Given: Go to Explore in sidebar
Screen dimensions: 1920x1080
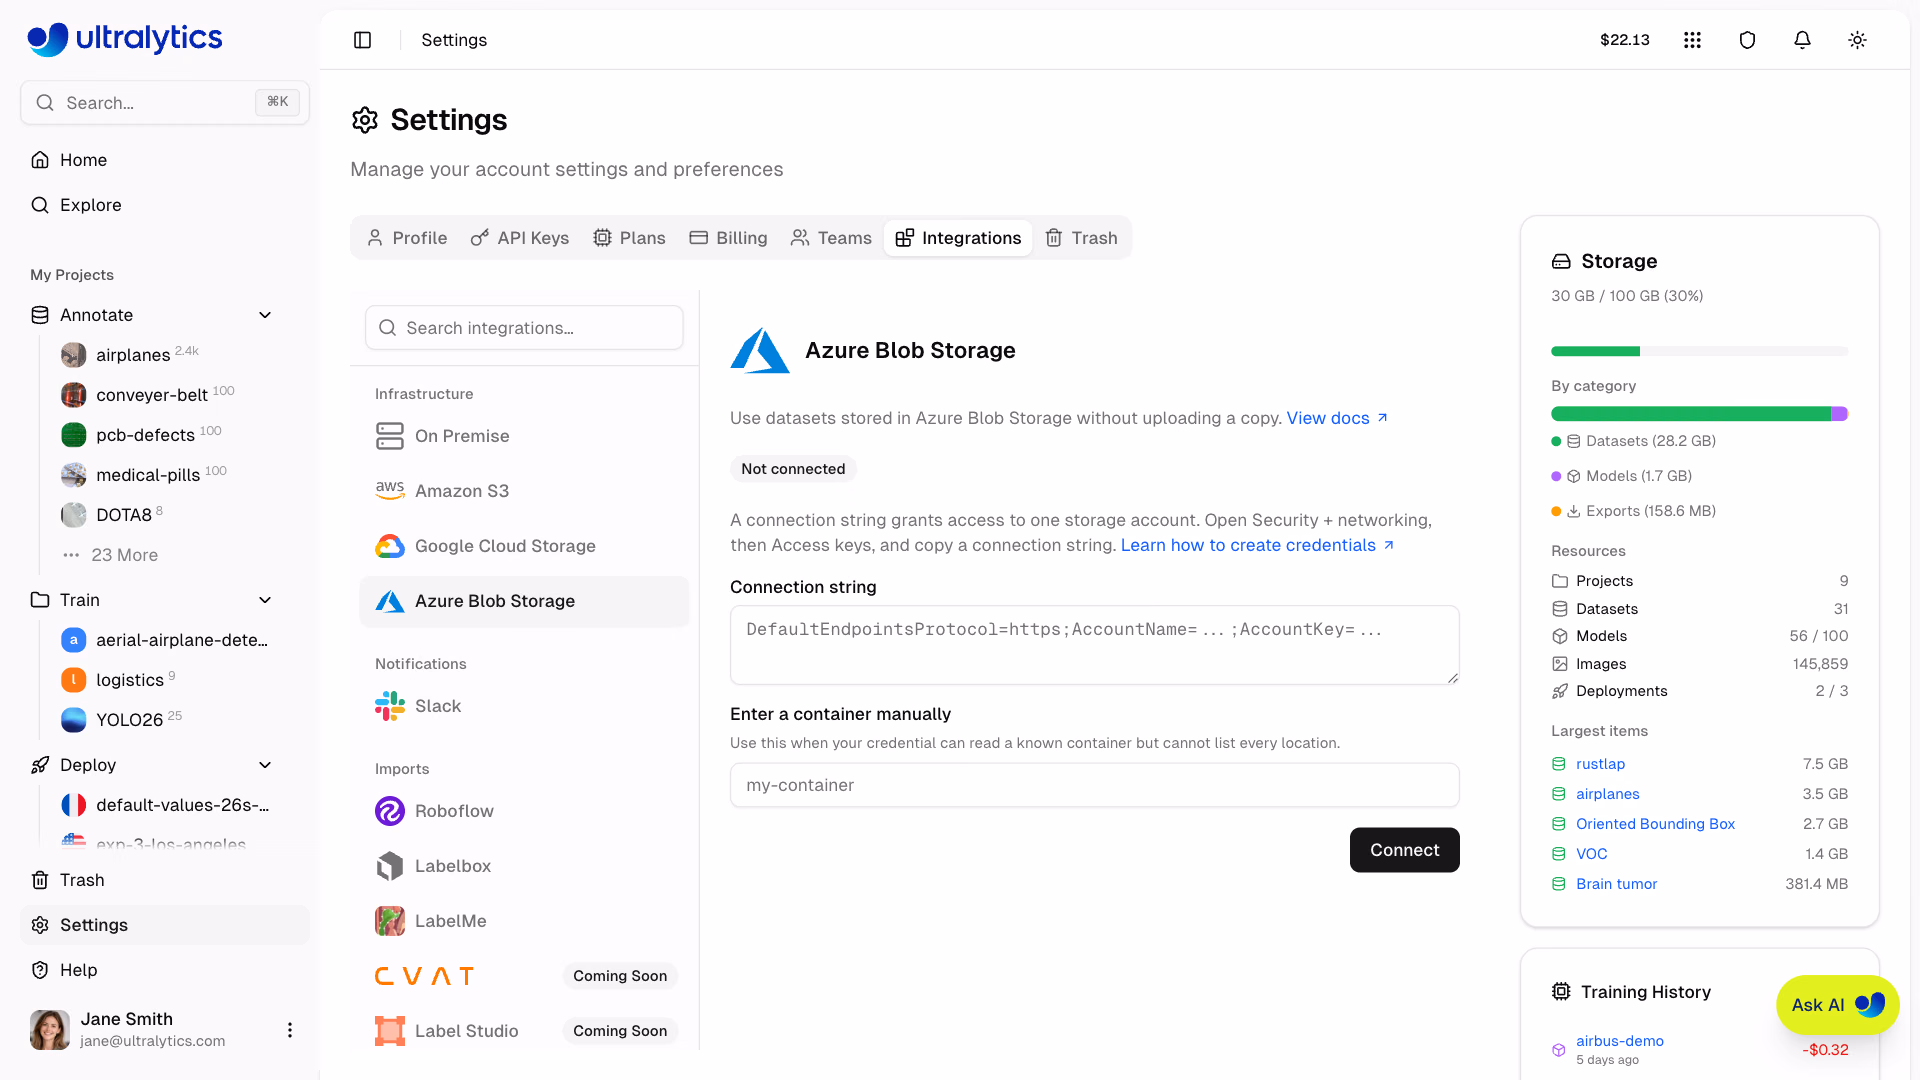Looking at the screenshot, I should (165, 205).
